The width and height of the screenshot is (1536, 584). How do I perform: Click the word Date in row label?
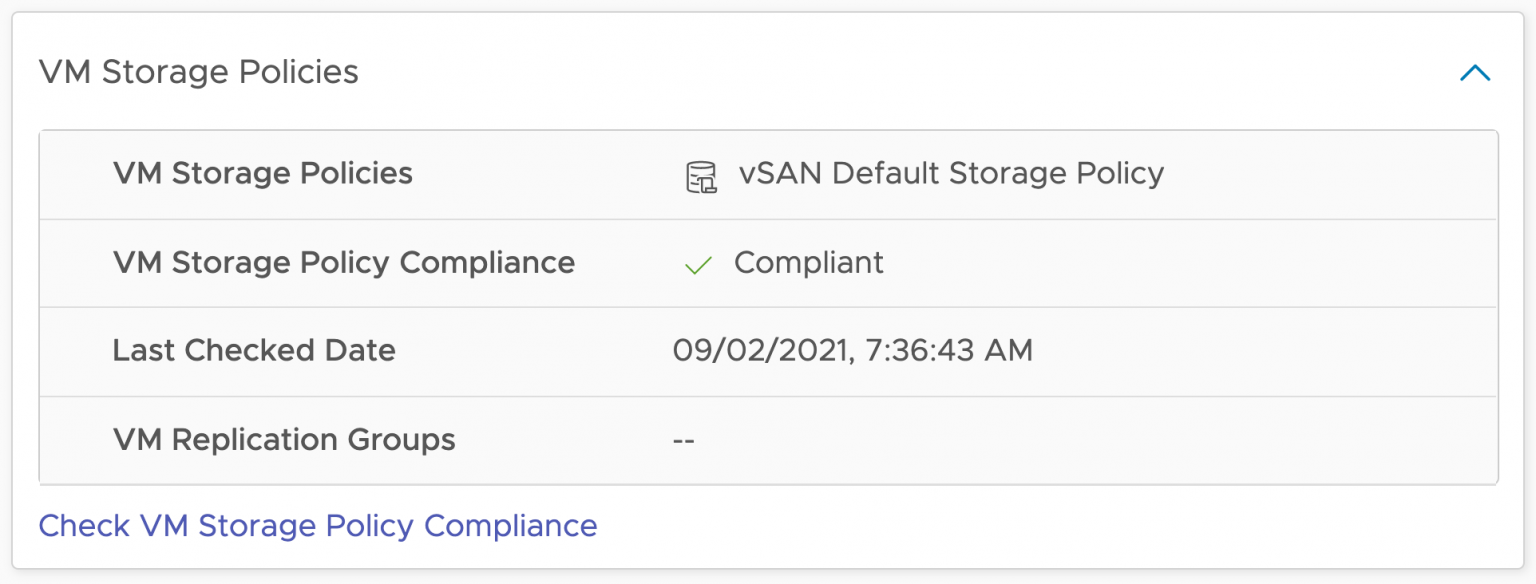pos(360,351)
